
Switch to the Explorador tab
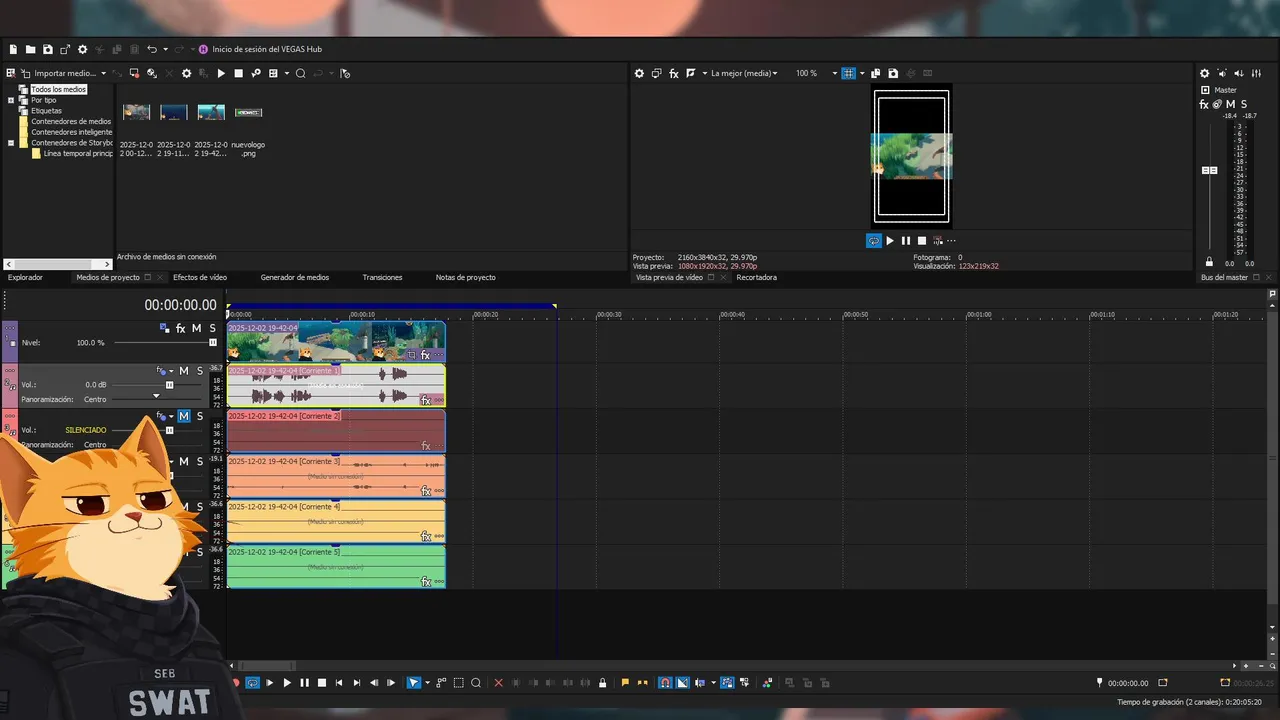(x=25, y=277)
